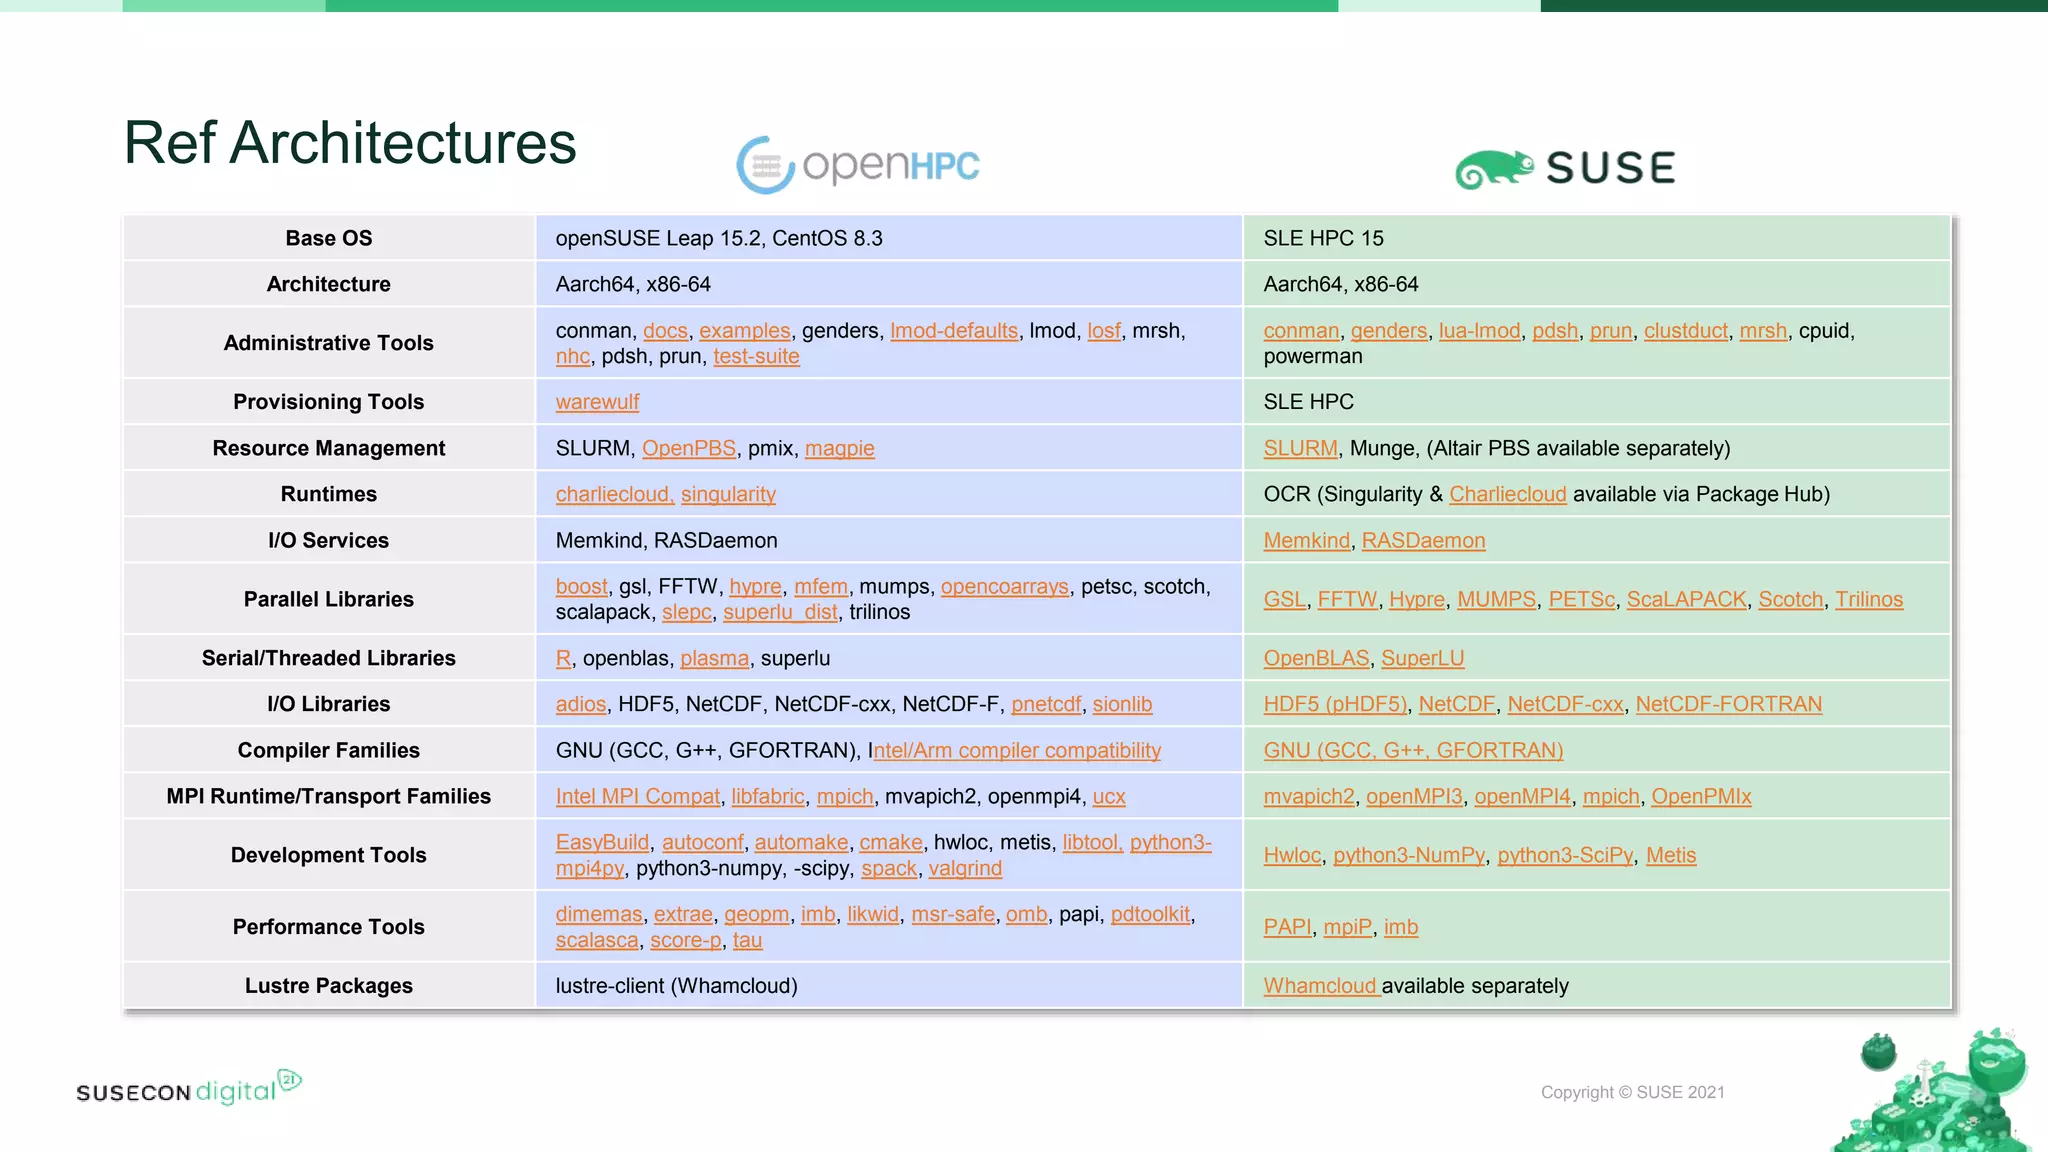This screenshot has height=1152, width=2048.
Task: Open the dimemas link
Action: click(x=599, y=914)
